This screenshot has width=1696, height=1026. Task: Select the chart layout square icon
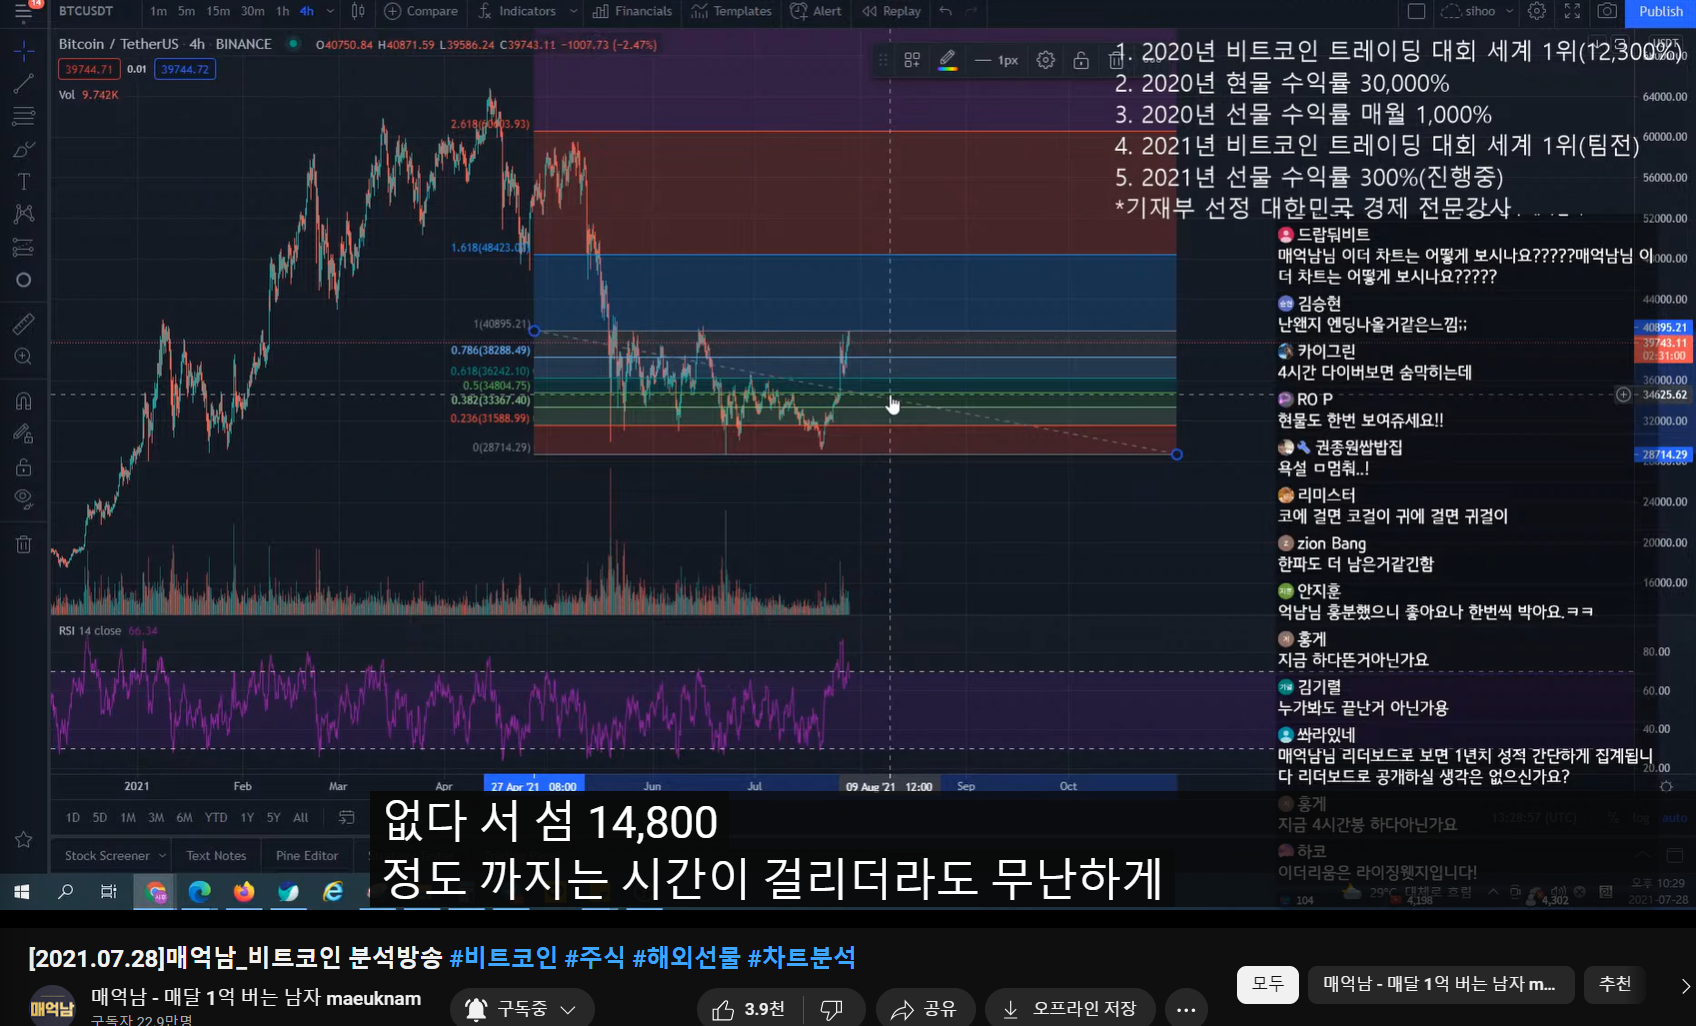[x=1416, y=11]
